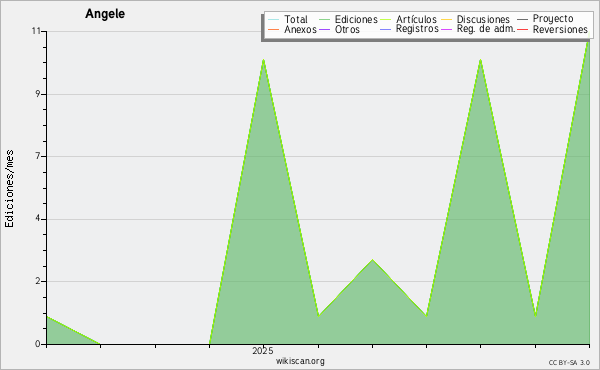
Task: Click the orange Anexos legend line swatch
Action: pyautogui.click(x=274, y=29)
